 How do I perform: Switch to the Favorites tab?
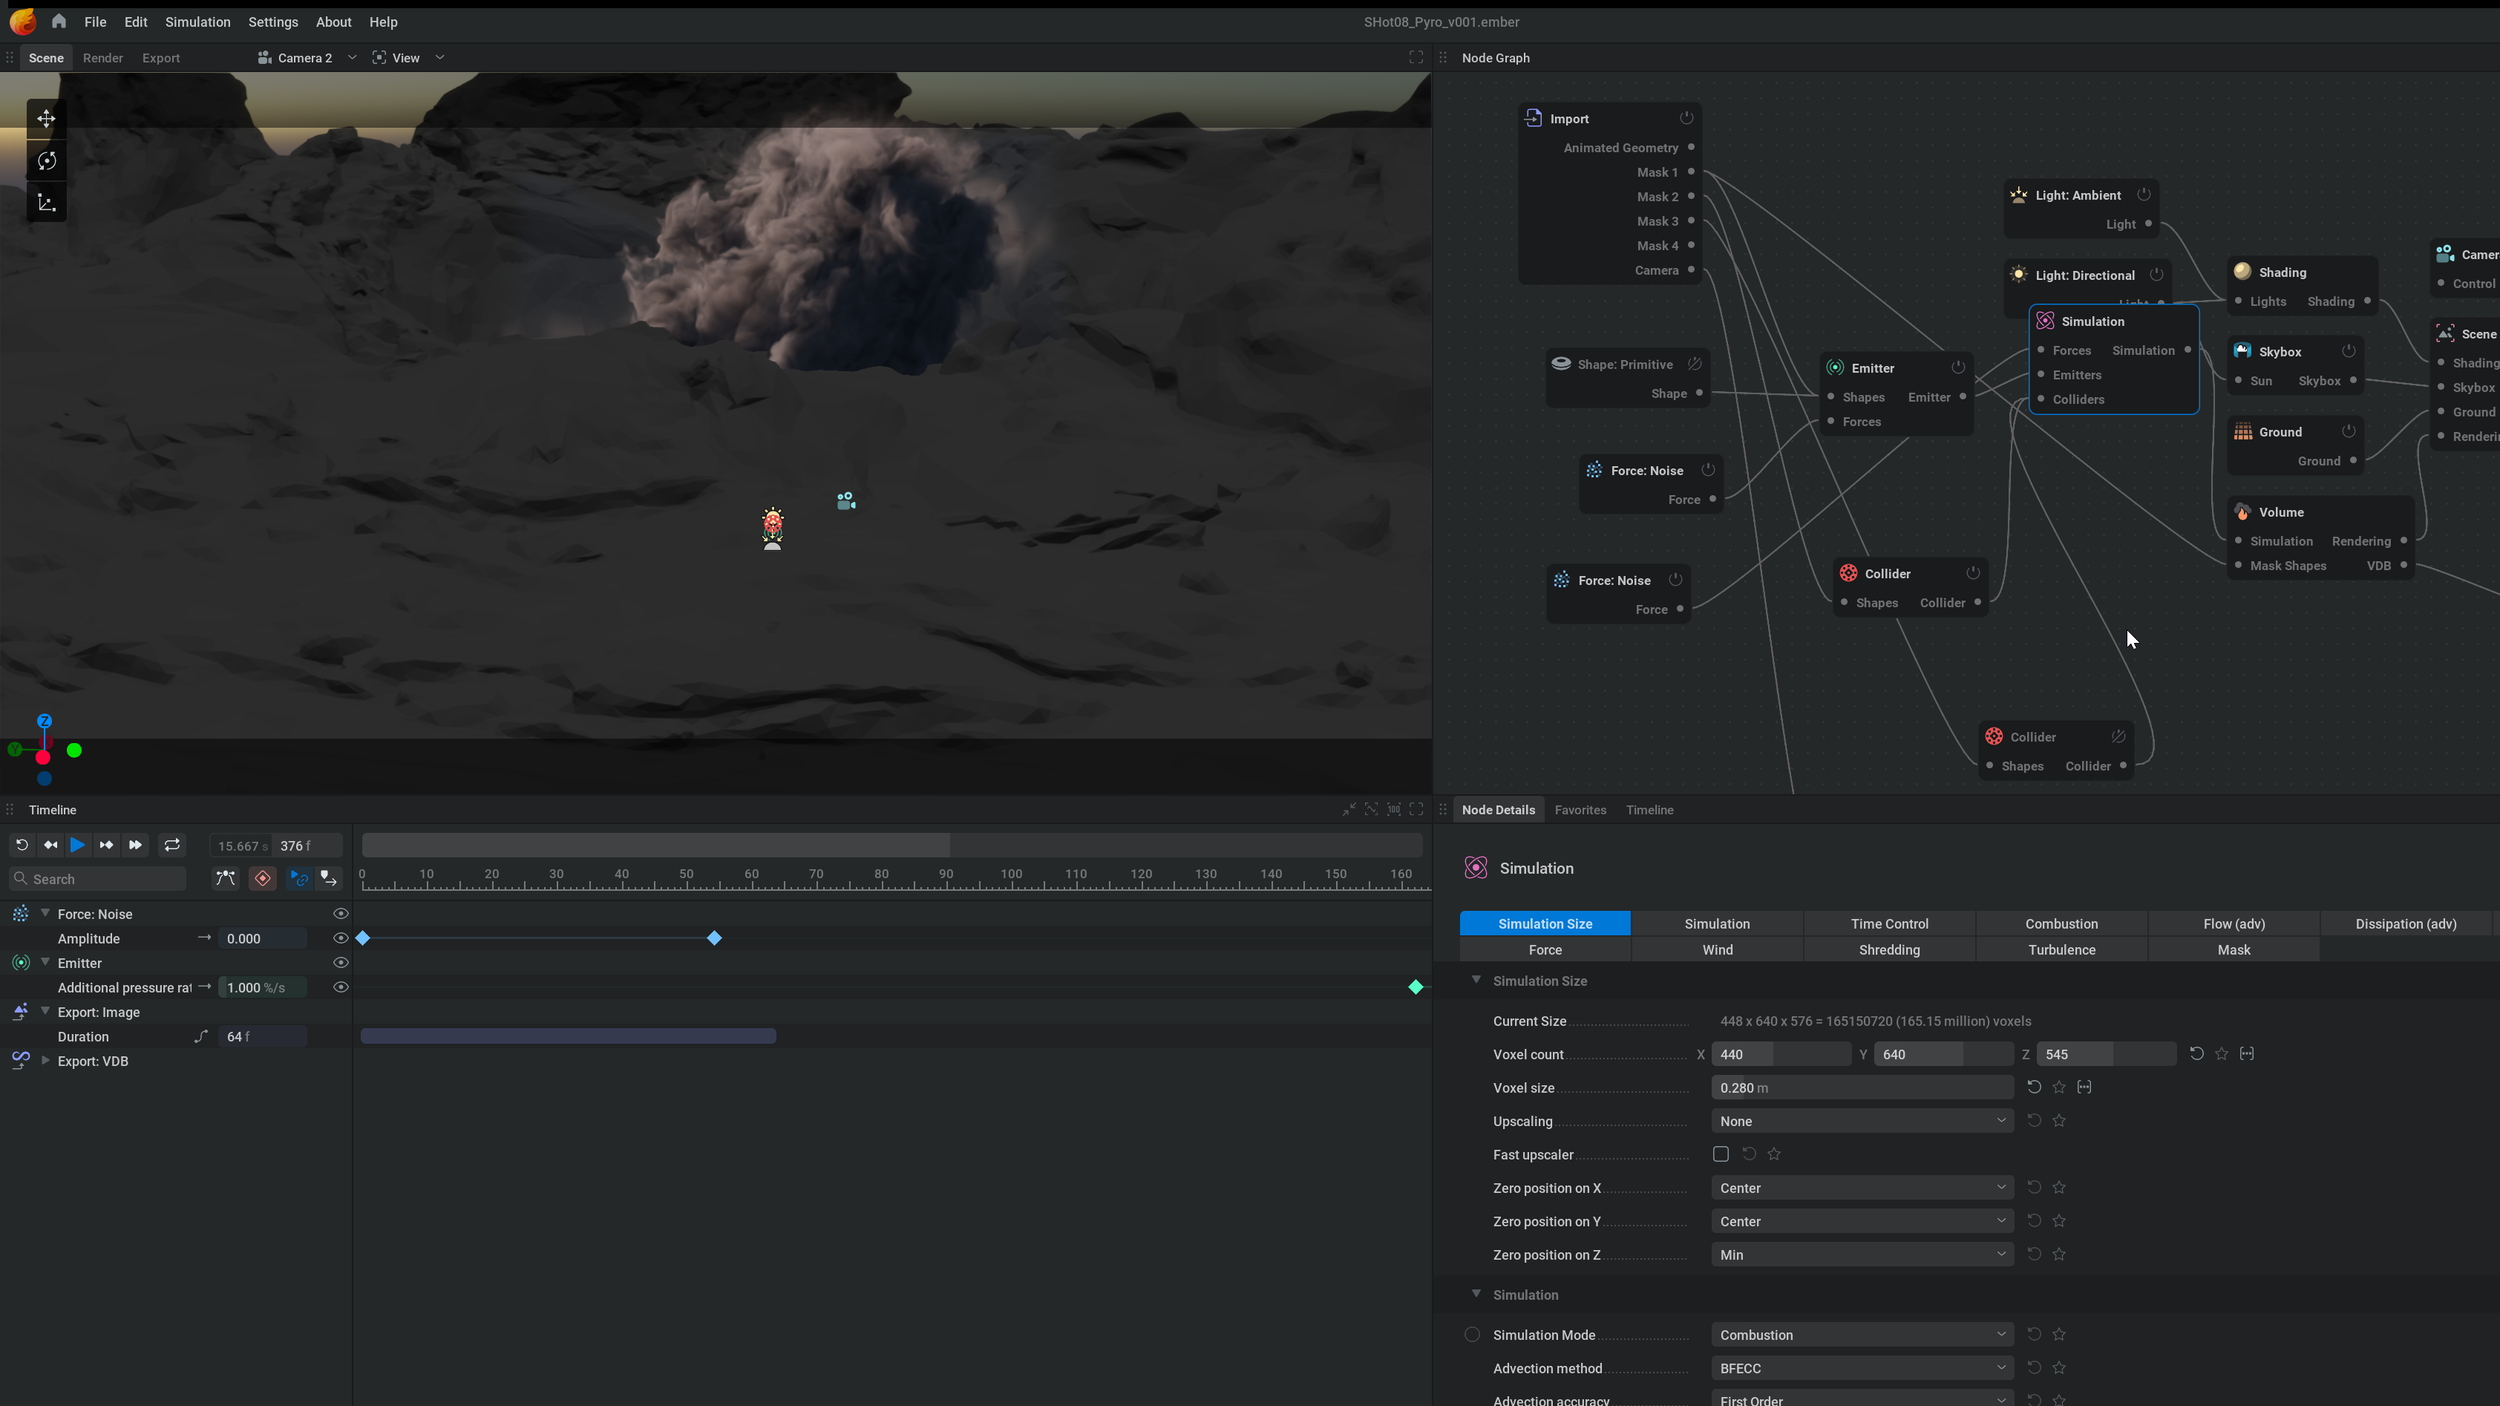pyautogui.click(x=1580, y=810)
